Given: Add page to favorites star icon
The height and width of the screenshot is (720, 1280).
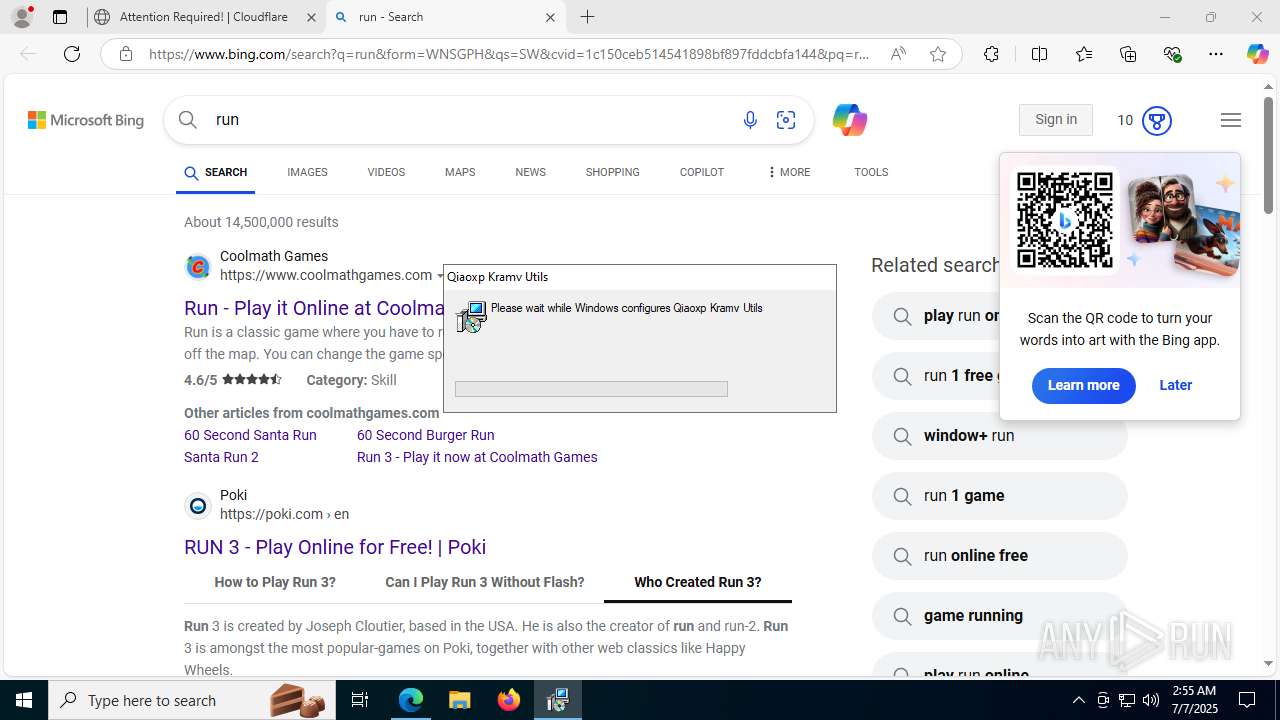Looking at the screenshot, I should (938, 54).
